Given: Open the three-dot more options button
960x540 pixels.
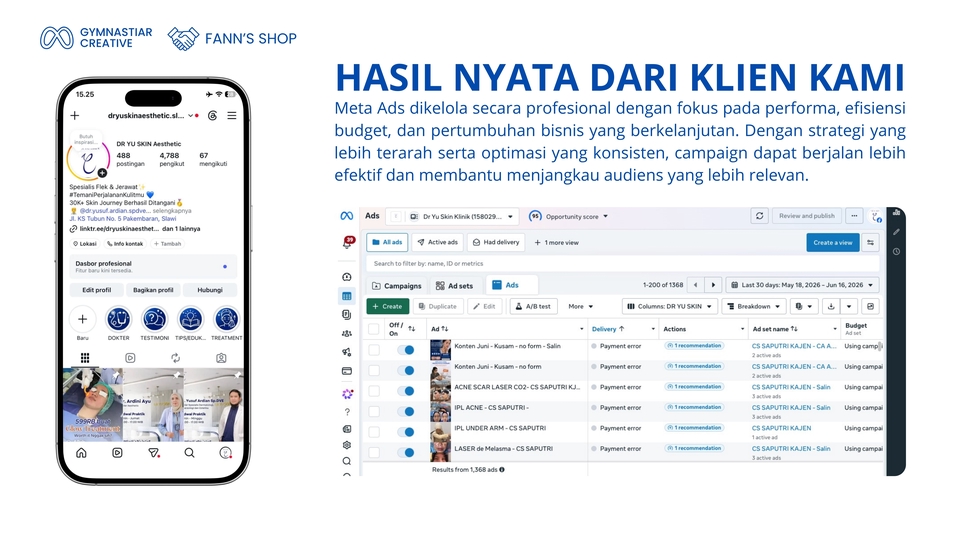Looking at the screenshot, I should (854, 216).
